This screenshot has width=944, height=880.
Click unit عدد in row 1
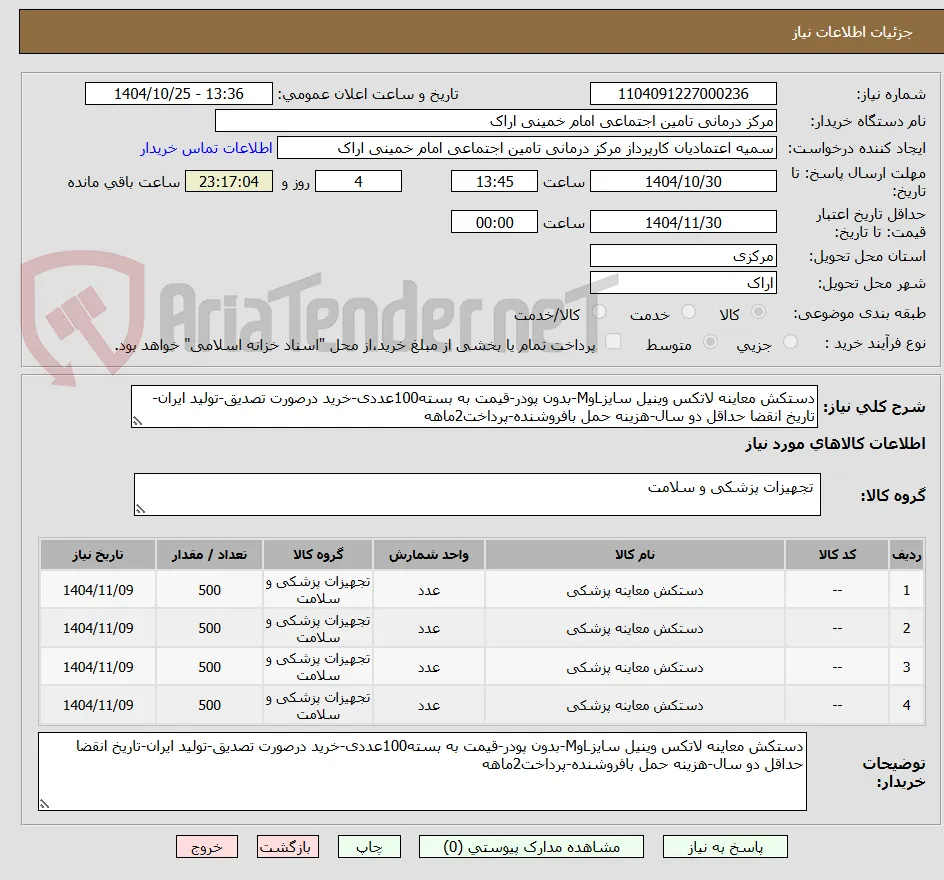pos(429,590)
